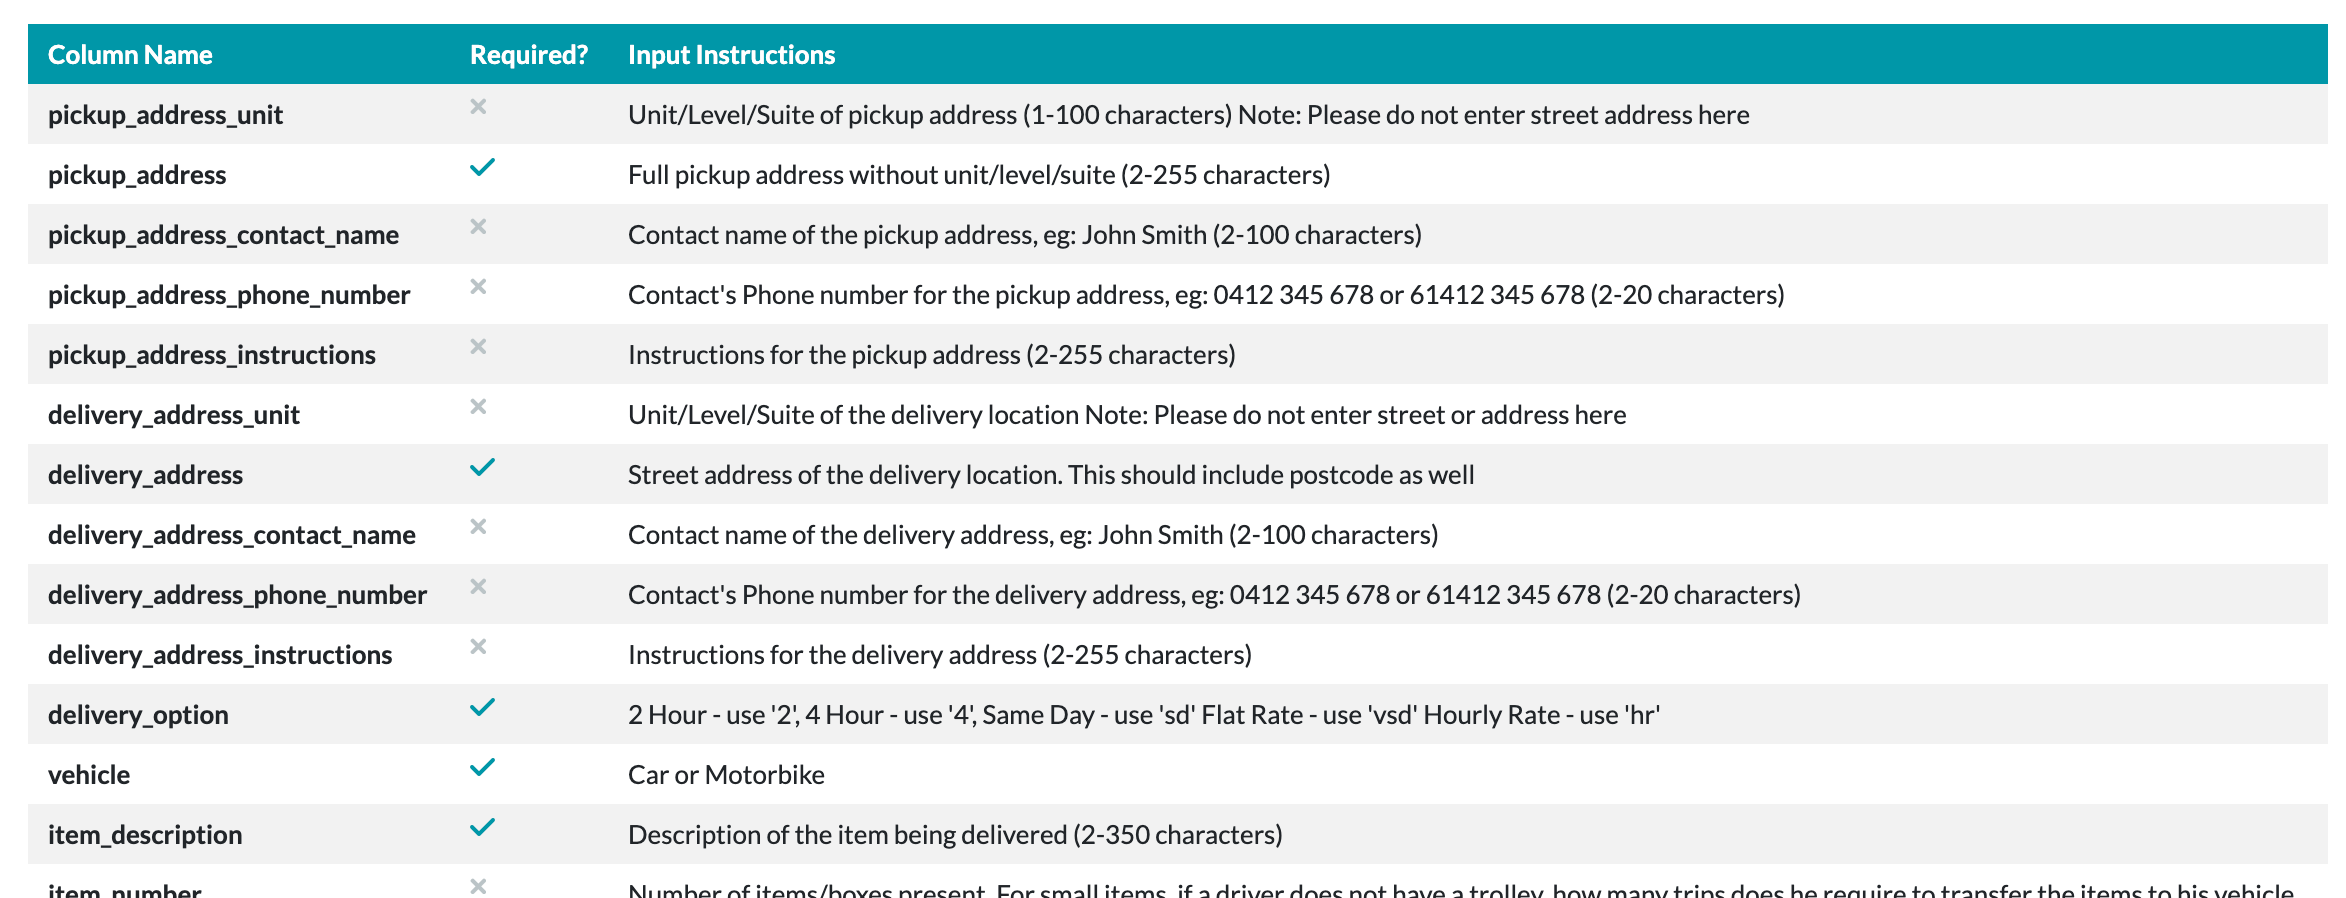The height and width of the screenshot is (898, 2346).
Task: Select the Input Instructions column header
Action: (731, 55)
